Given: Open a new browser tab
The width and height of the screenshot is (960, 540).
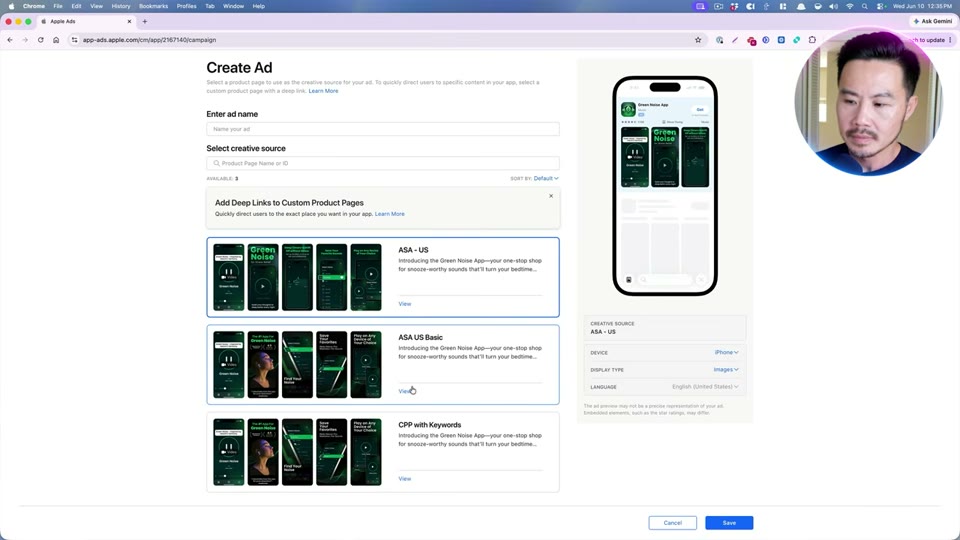Looking at the screenshot, I should [145, 21].
